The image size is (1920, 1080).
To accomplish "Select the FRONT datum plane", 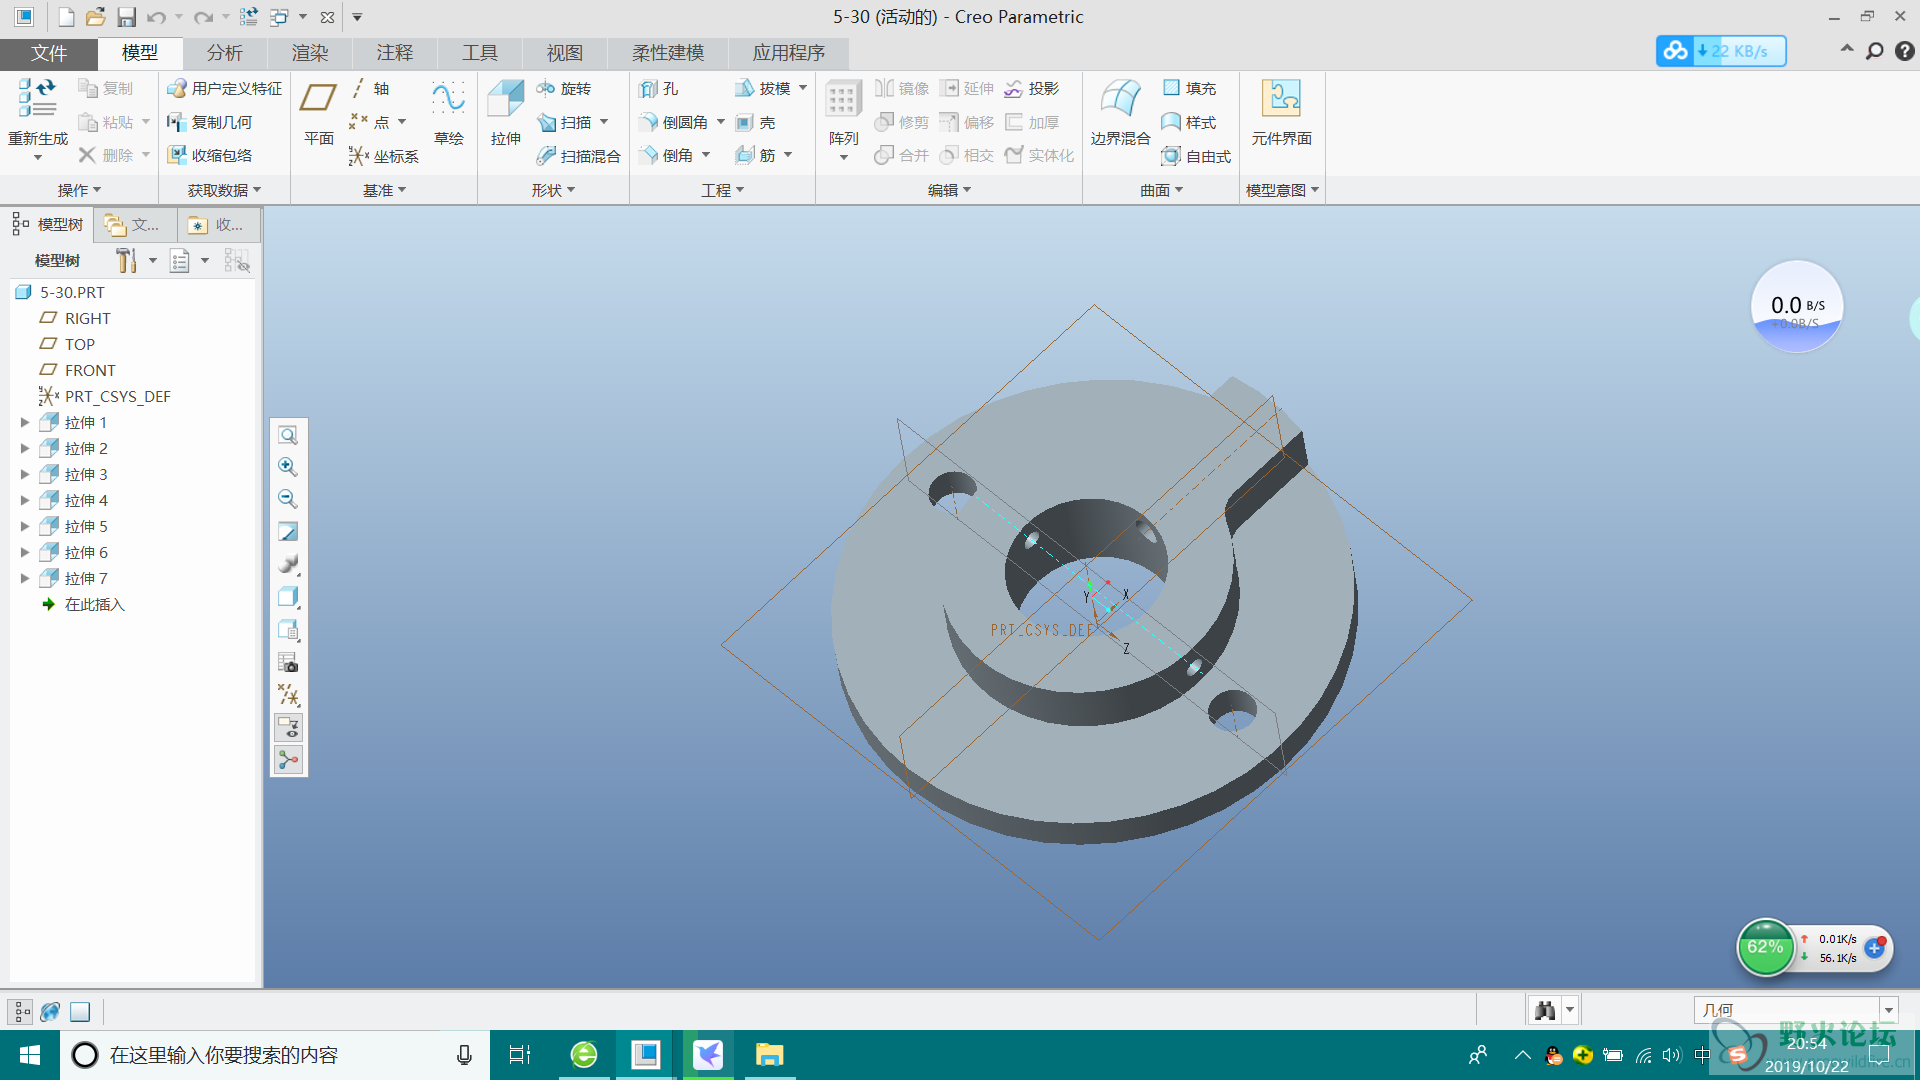I will 77,371.
